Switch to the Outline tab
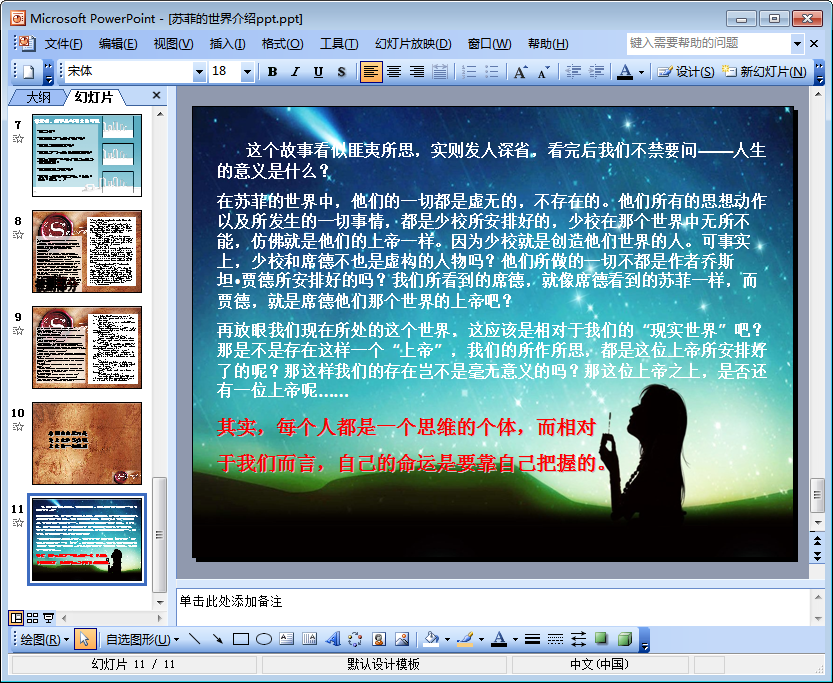The width and height of the screenshot is (833, 683). [38, 97]
